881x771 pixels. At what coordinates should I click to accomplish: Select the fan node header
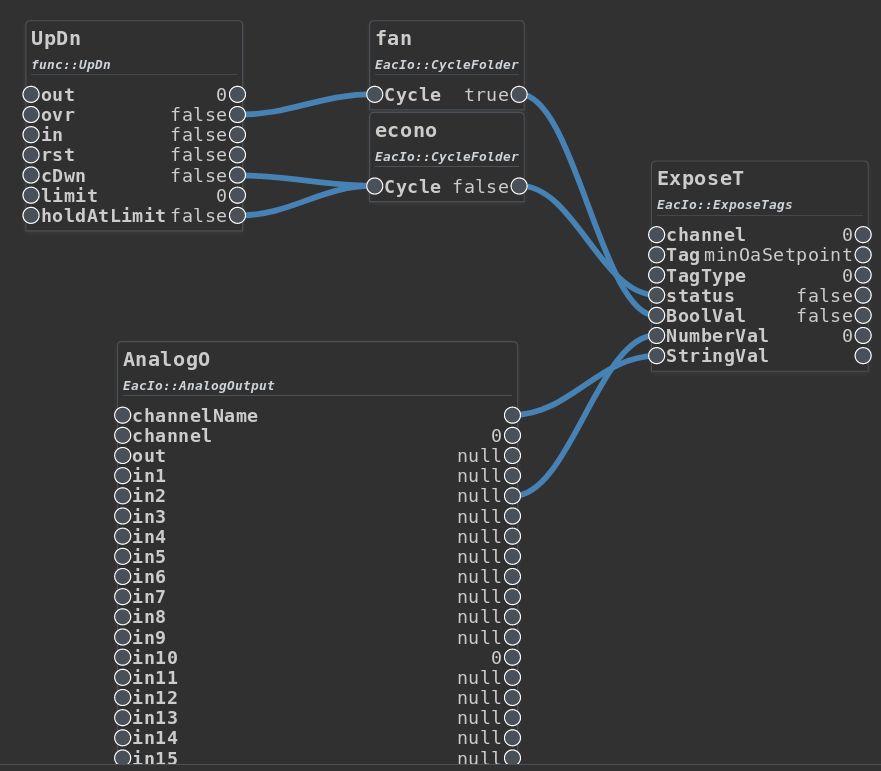point(392,38)
